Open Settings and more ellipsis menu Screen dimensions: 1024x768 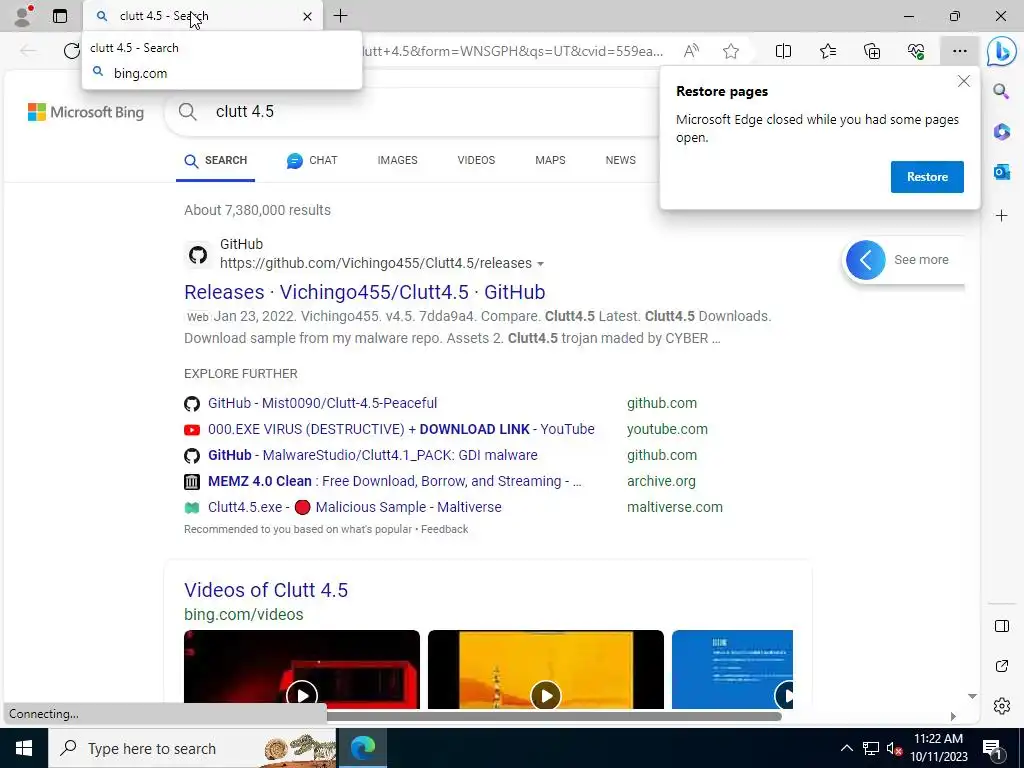959,51
